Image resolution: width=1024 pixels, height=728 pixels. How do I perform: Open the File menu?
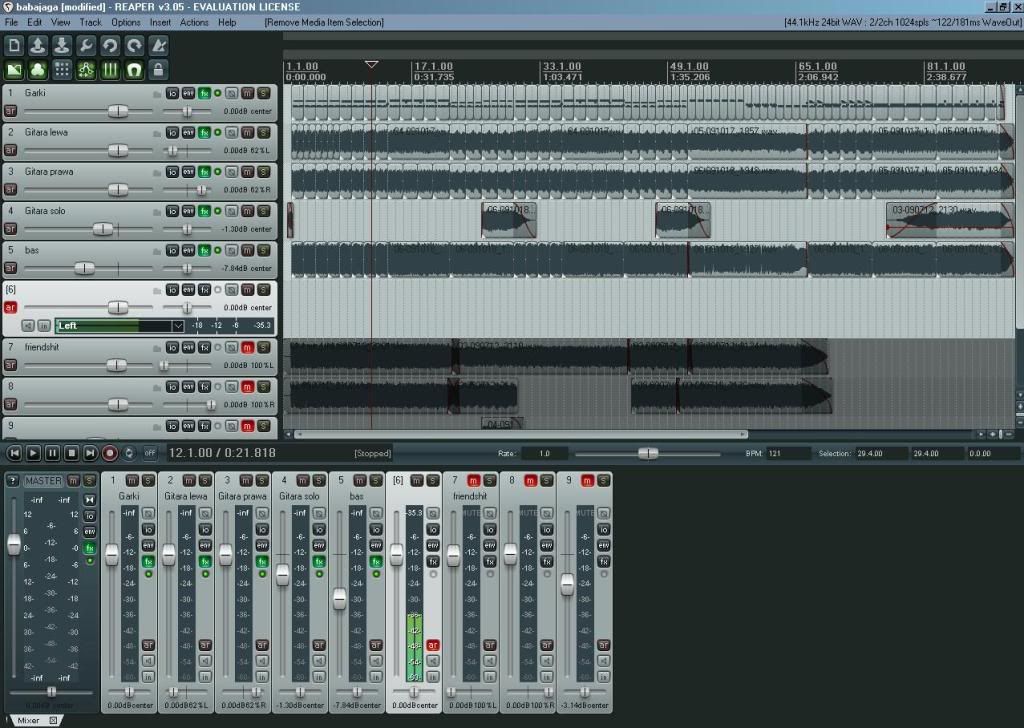click(11, 22)
